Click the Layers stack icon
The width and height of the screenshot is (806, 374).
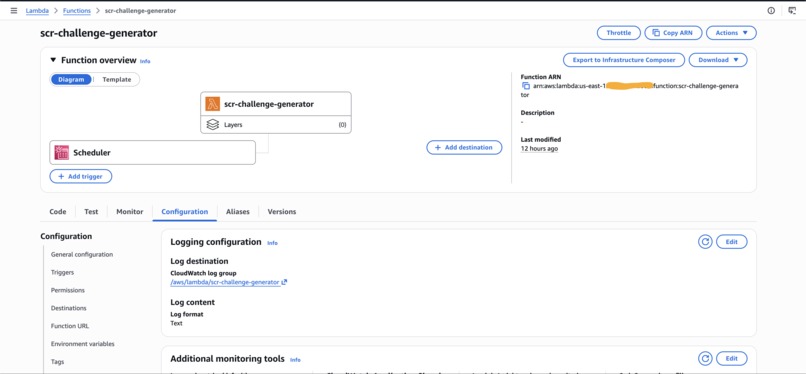[212, 125]
